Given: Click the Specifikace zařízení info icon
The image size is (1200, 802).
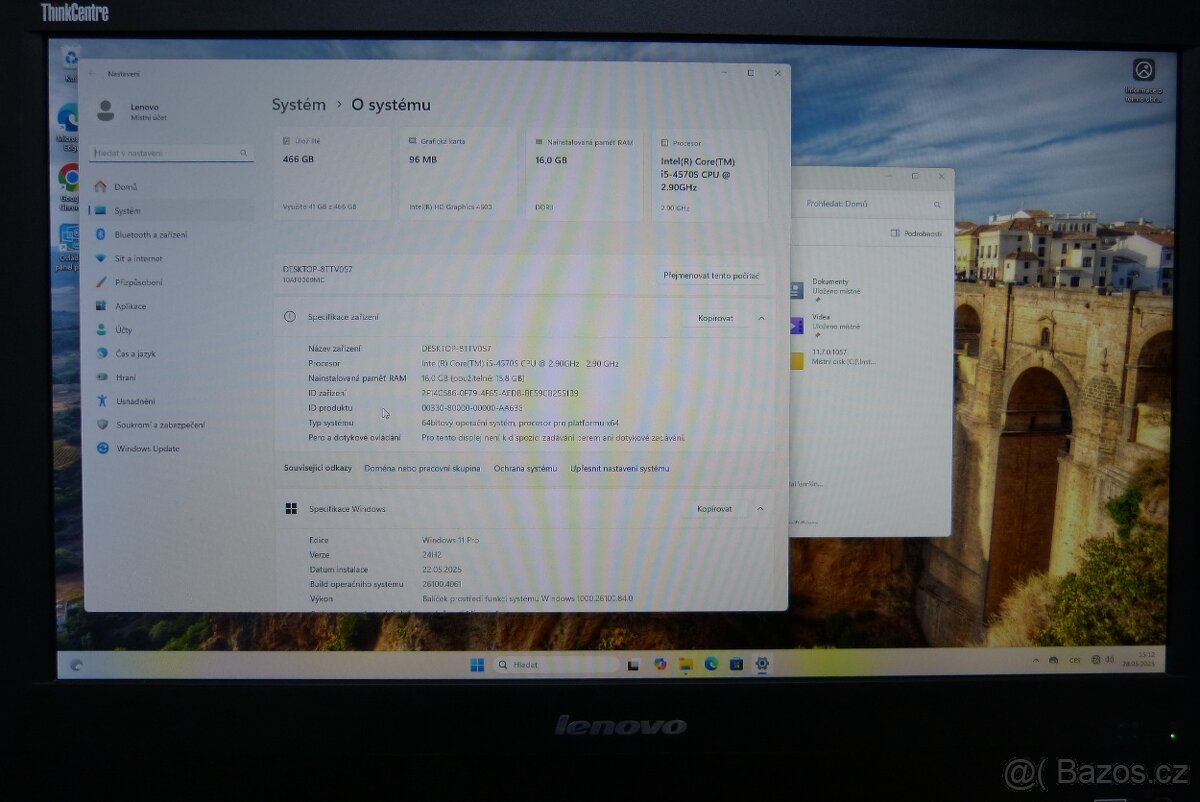Looking at the screenshot, I should pos(290,317).
